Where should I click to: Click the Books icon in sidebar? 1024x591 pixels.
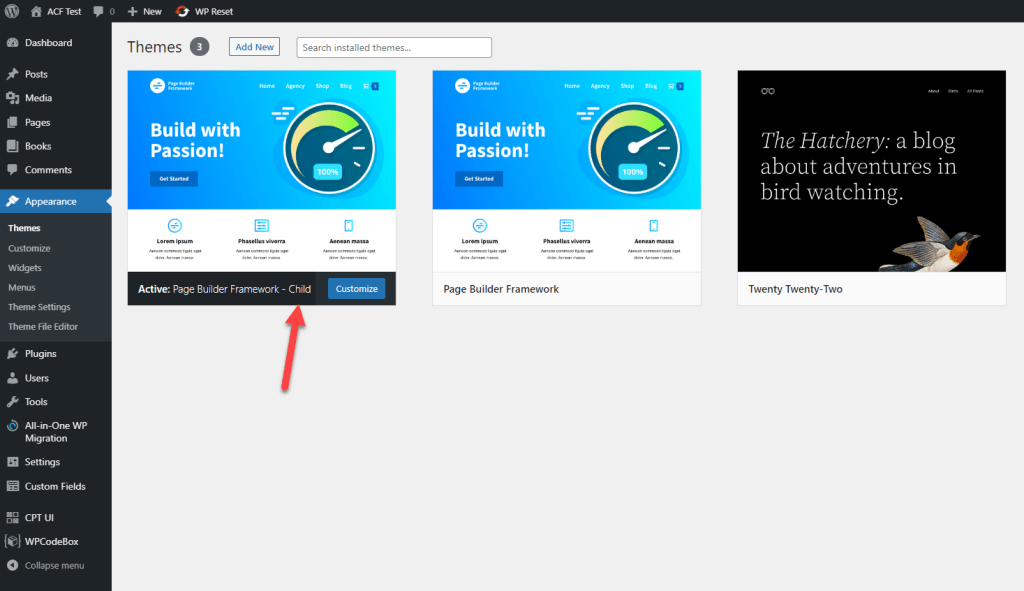(12, 146)
